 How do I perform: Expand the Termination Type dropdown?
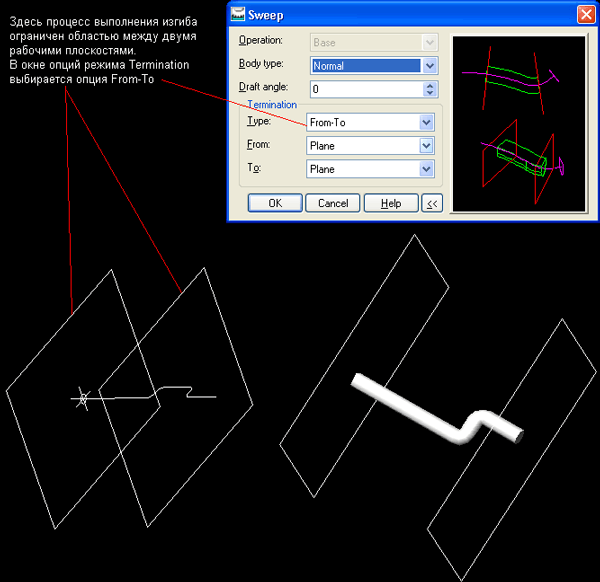click(x=426, y=122)
